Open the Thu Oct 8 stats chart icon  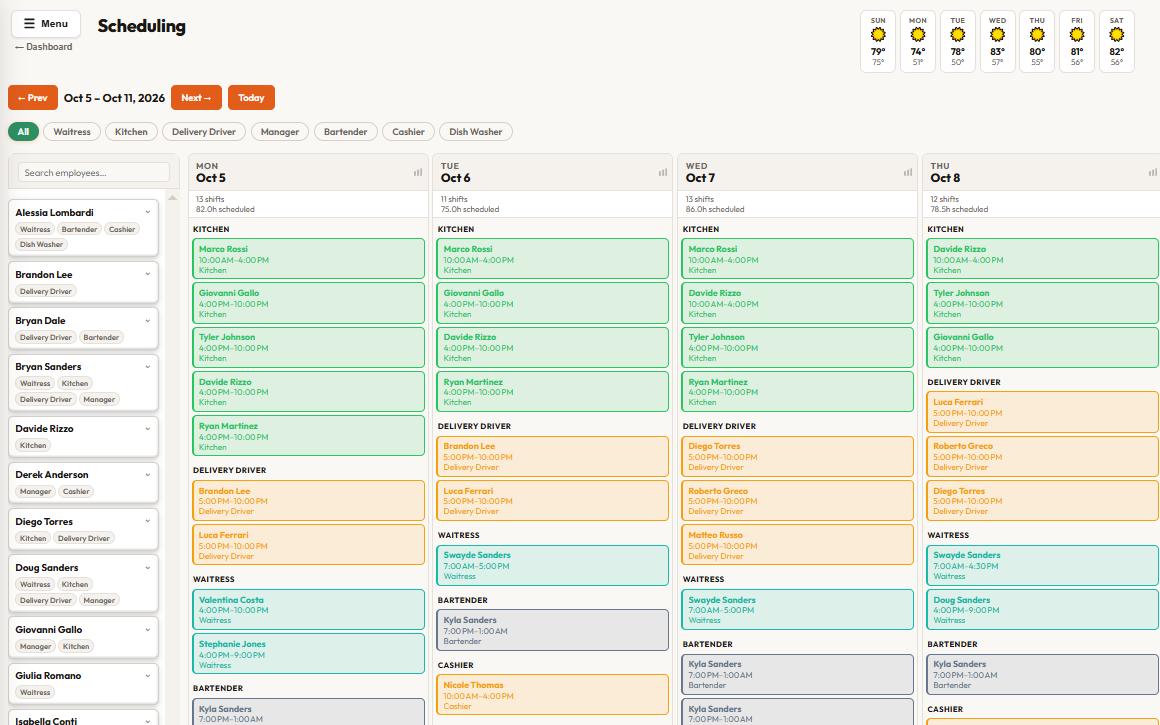(1153, 172)
